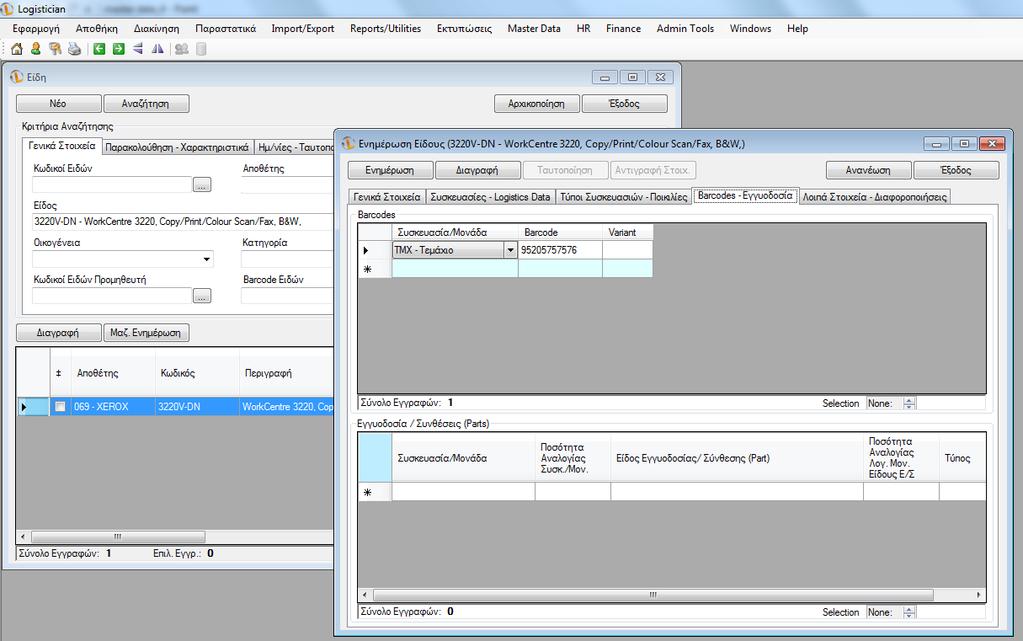Click Έξοδος button in the Είδη window
1023x641 pixels.
624,104
